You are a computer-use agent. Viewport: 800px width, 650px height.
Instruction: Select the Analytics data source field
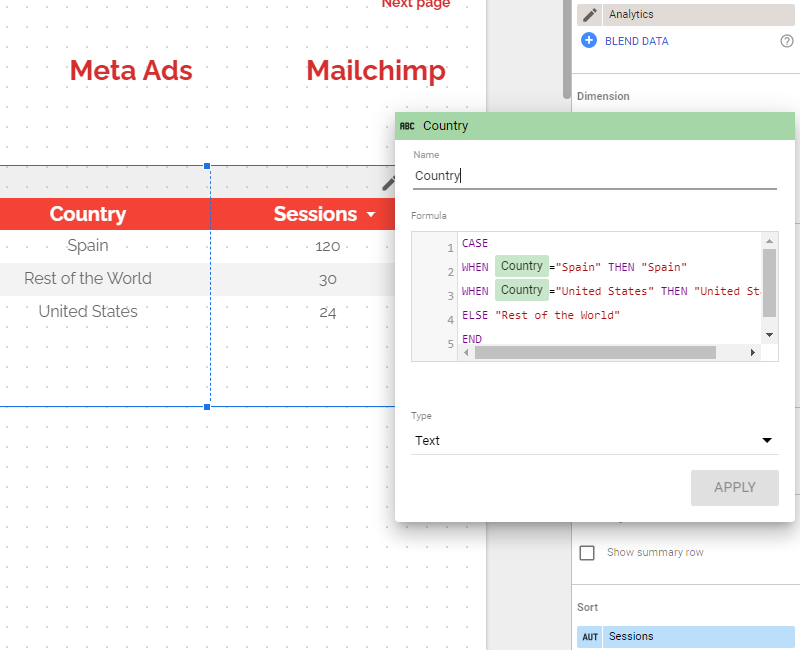698,15
